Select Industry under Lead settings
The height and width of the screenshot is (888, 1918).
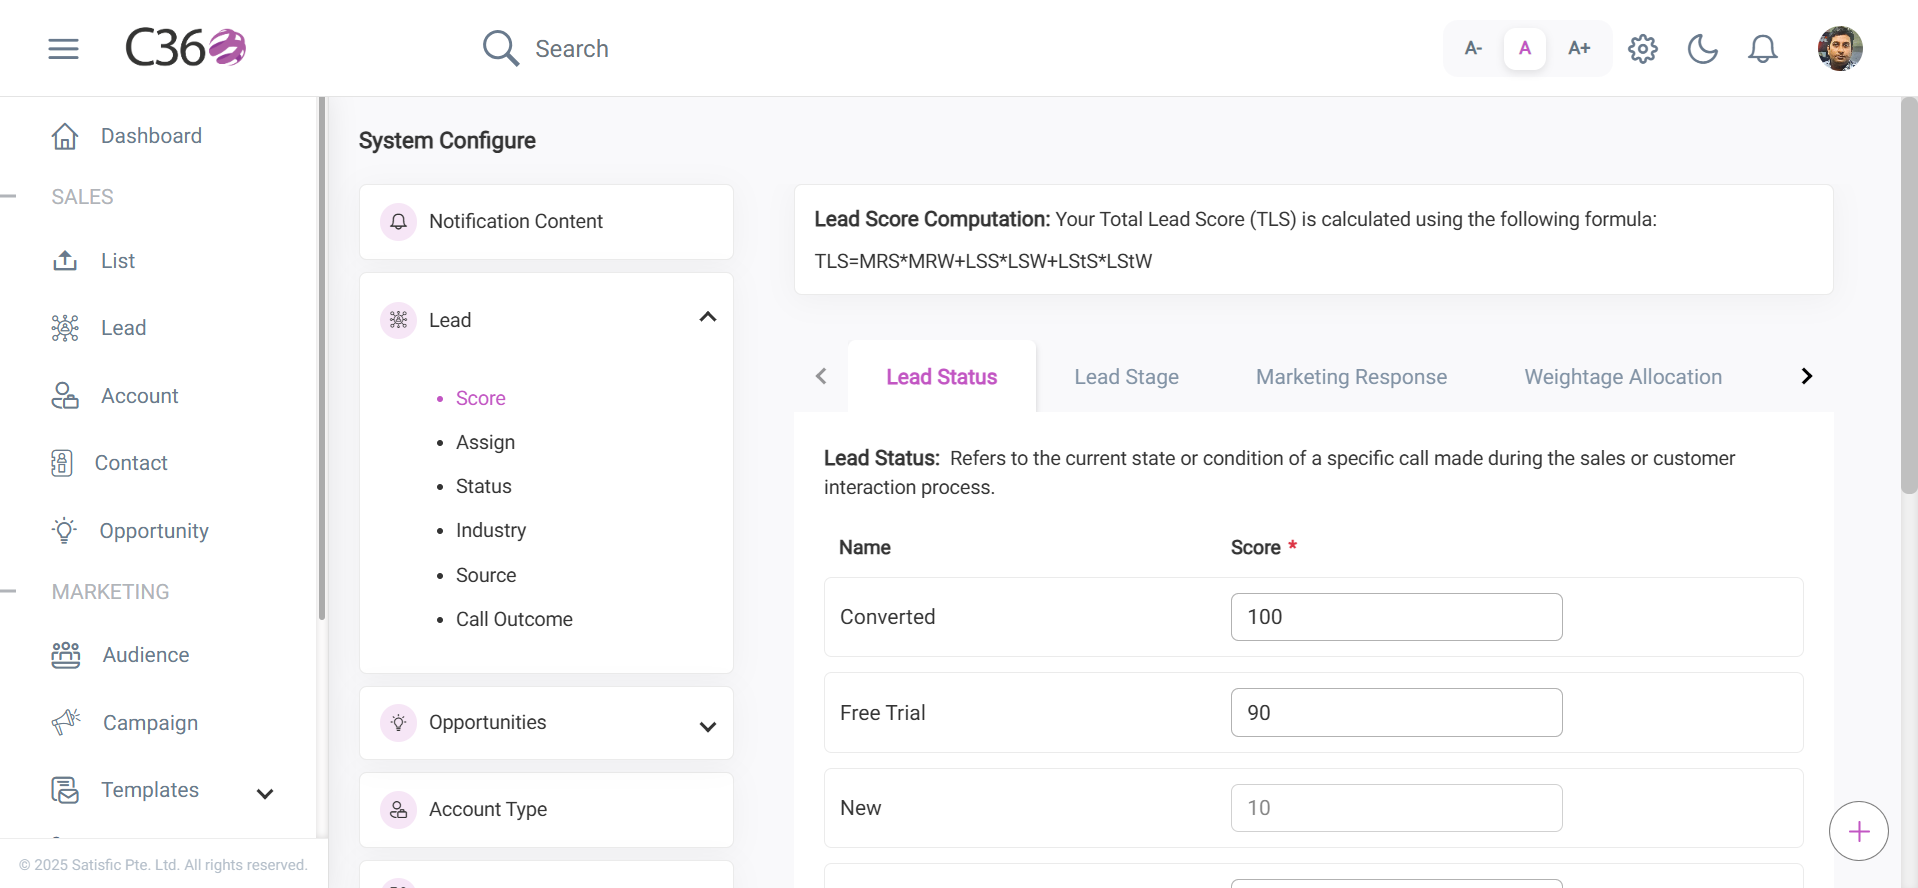click(490, 530)
